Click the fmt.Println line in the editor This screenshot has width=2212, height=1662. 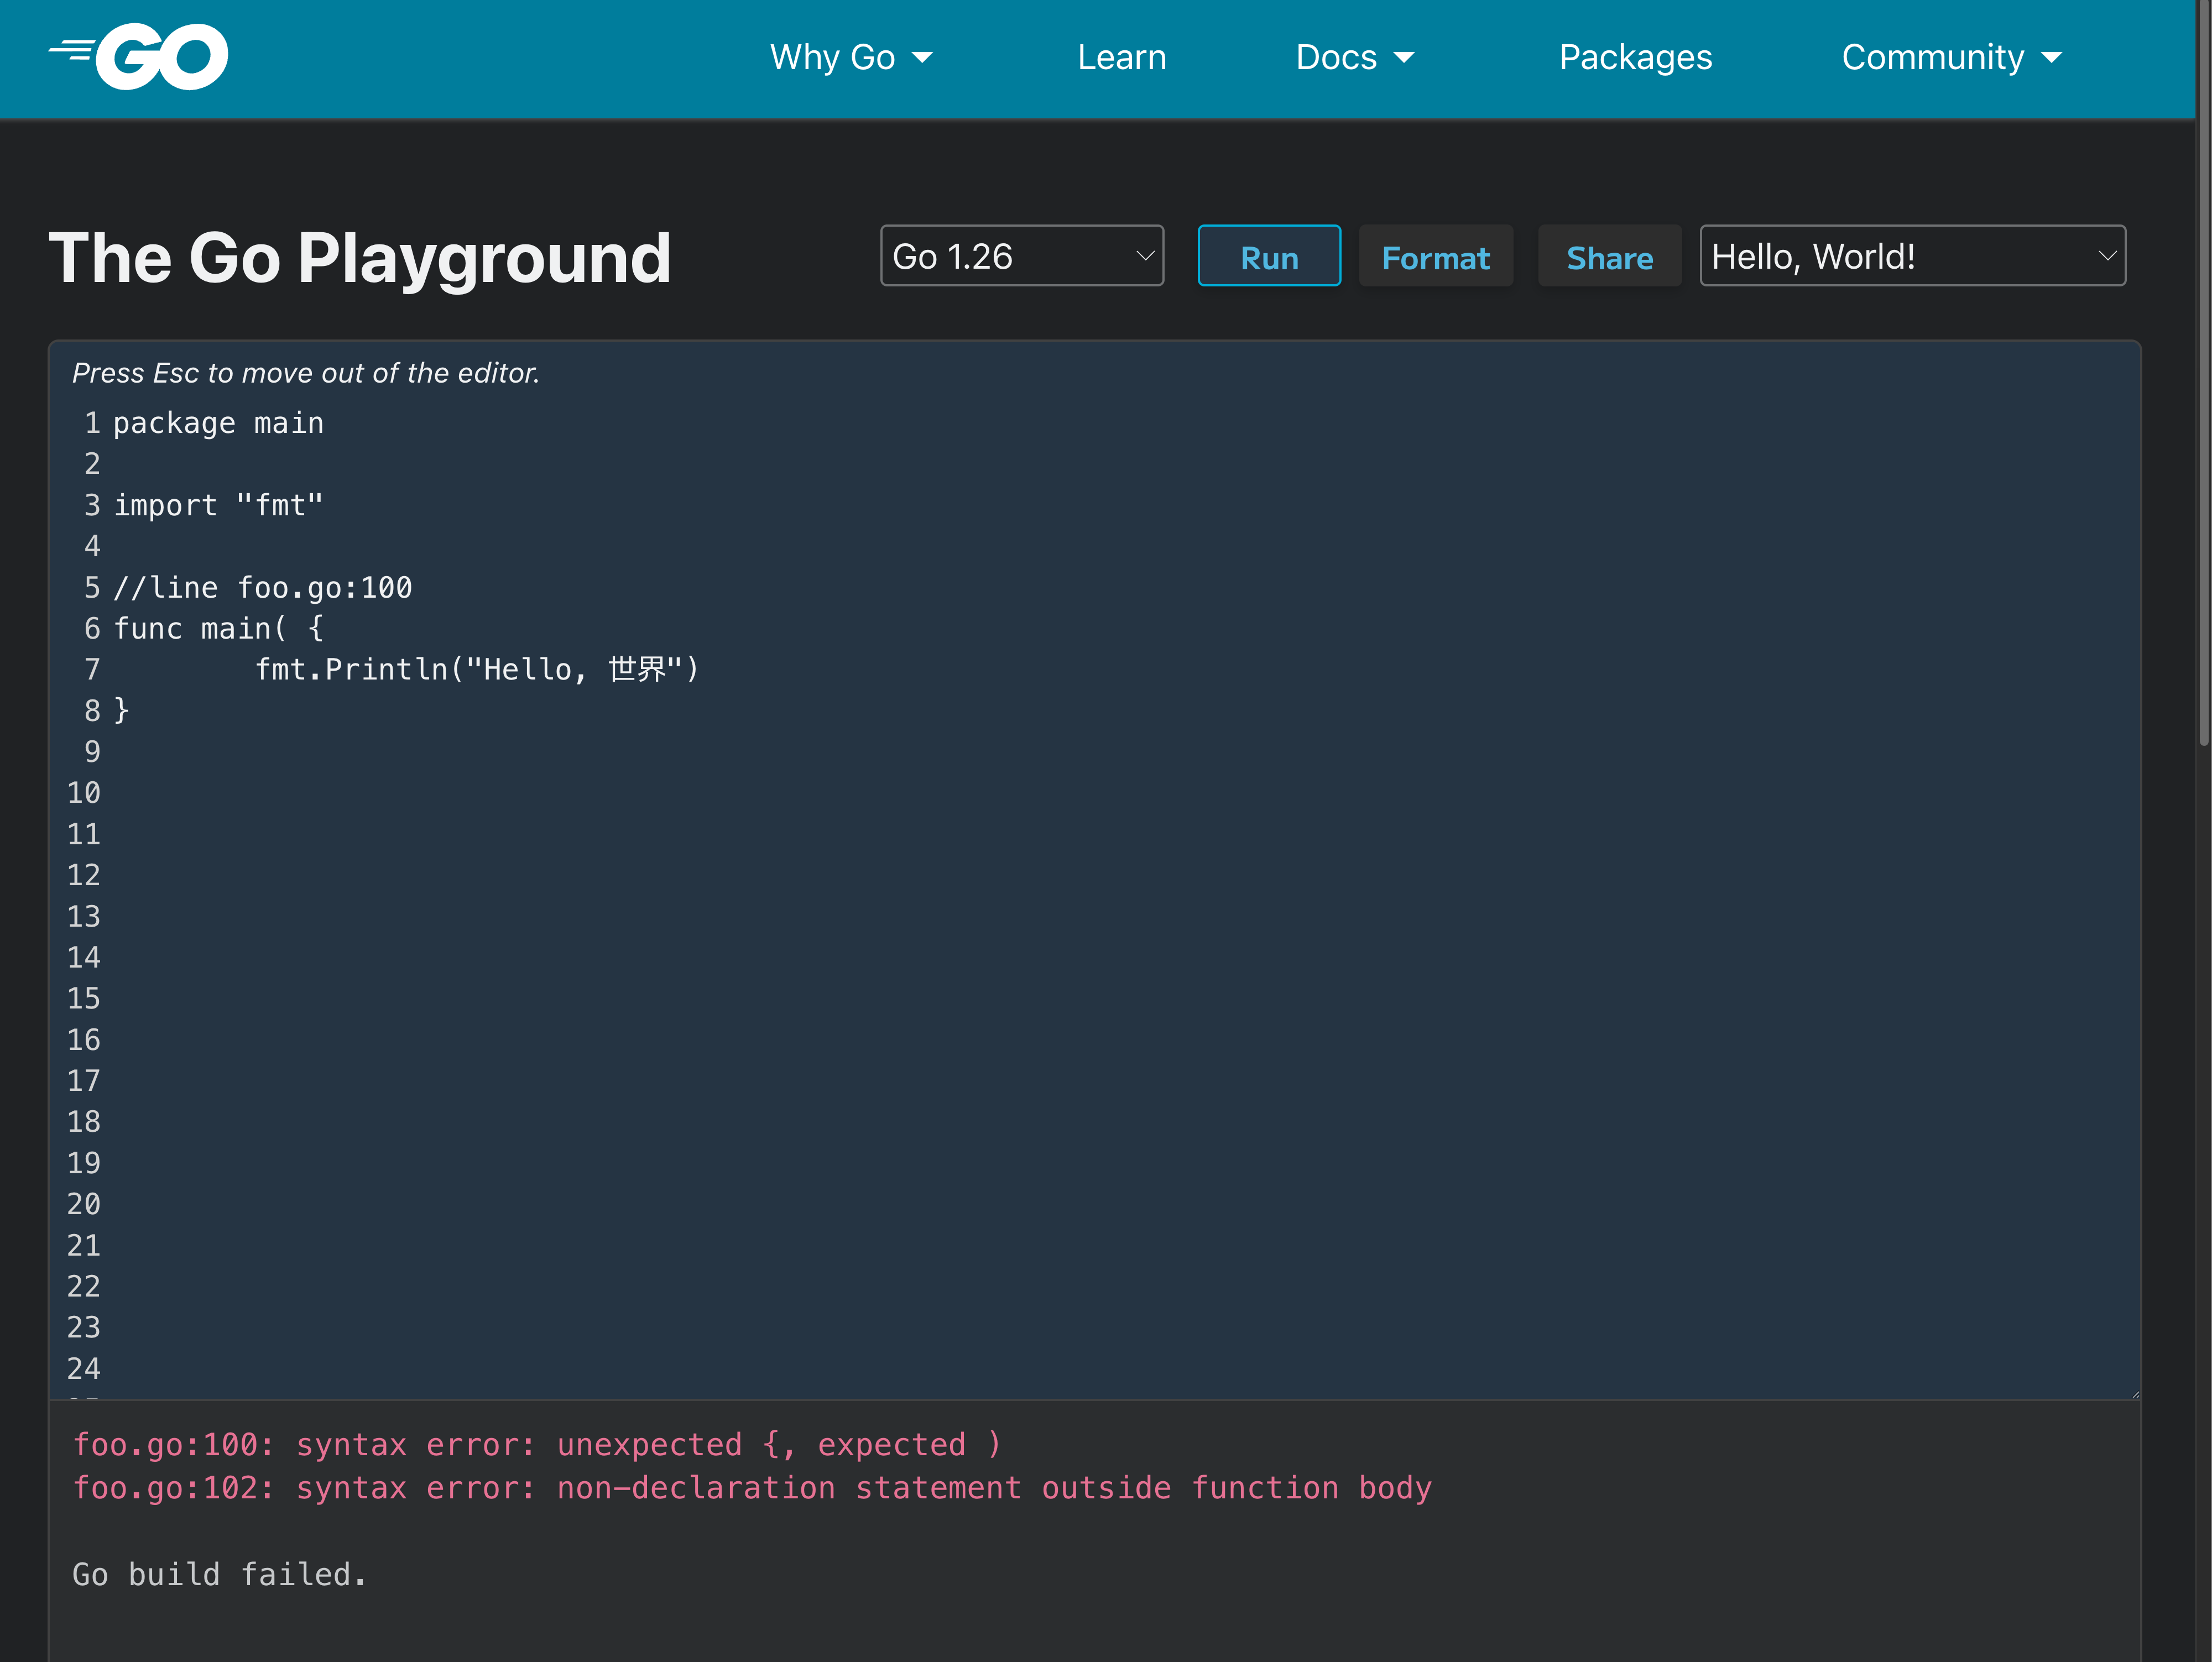coord(476,670)
